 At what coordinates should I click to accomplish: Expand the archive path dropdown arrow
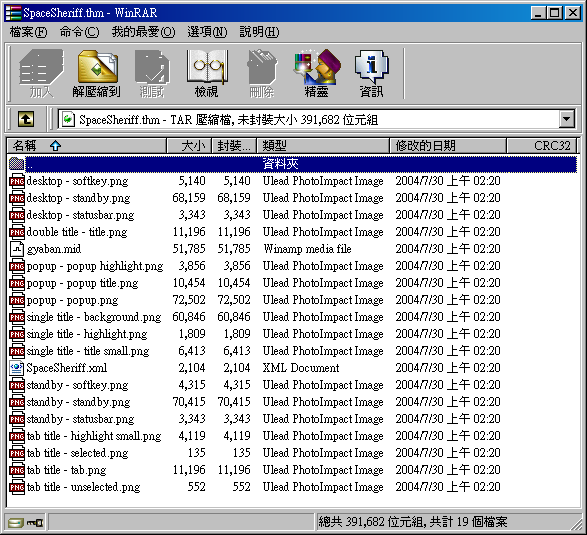tap(567, 119)
